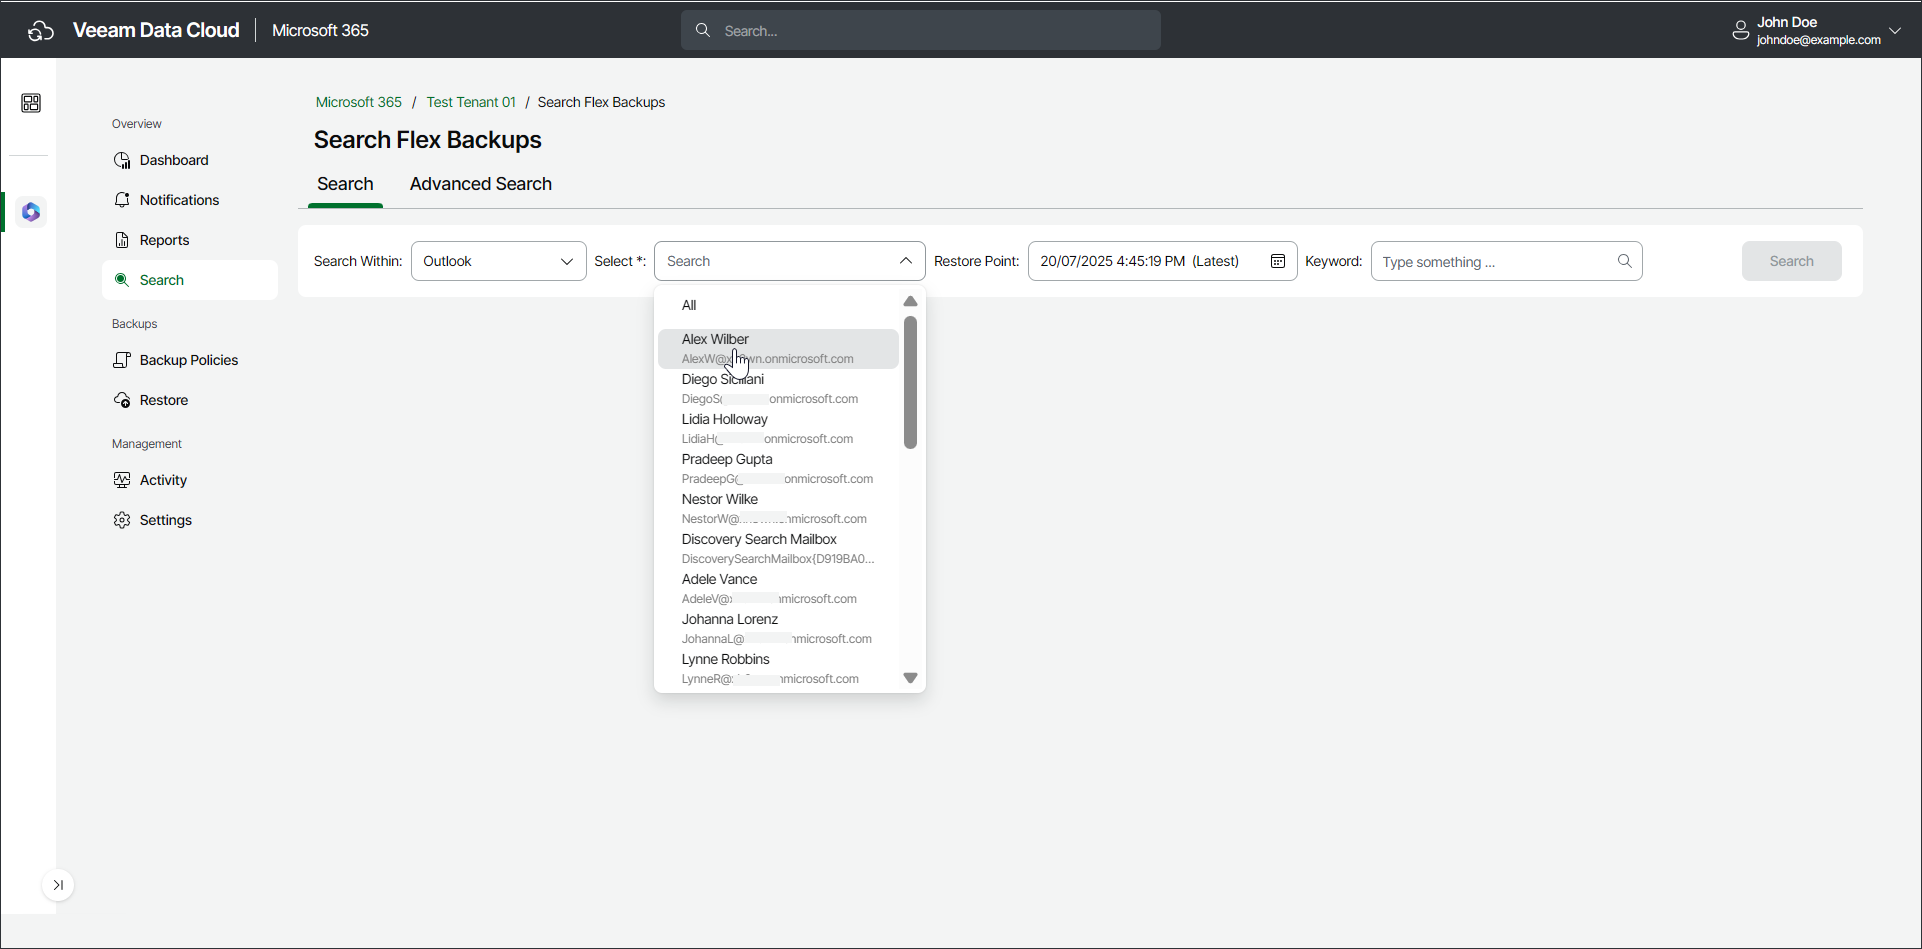1922x949 pixels.
Task: Click the Activity monitor icon in sidebar
Action: point(122,480)
